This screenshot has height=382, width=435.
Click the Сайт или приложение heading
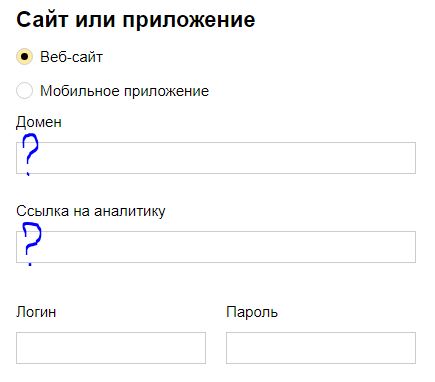[x=136, y=20]
